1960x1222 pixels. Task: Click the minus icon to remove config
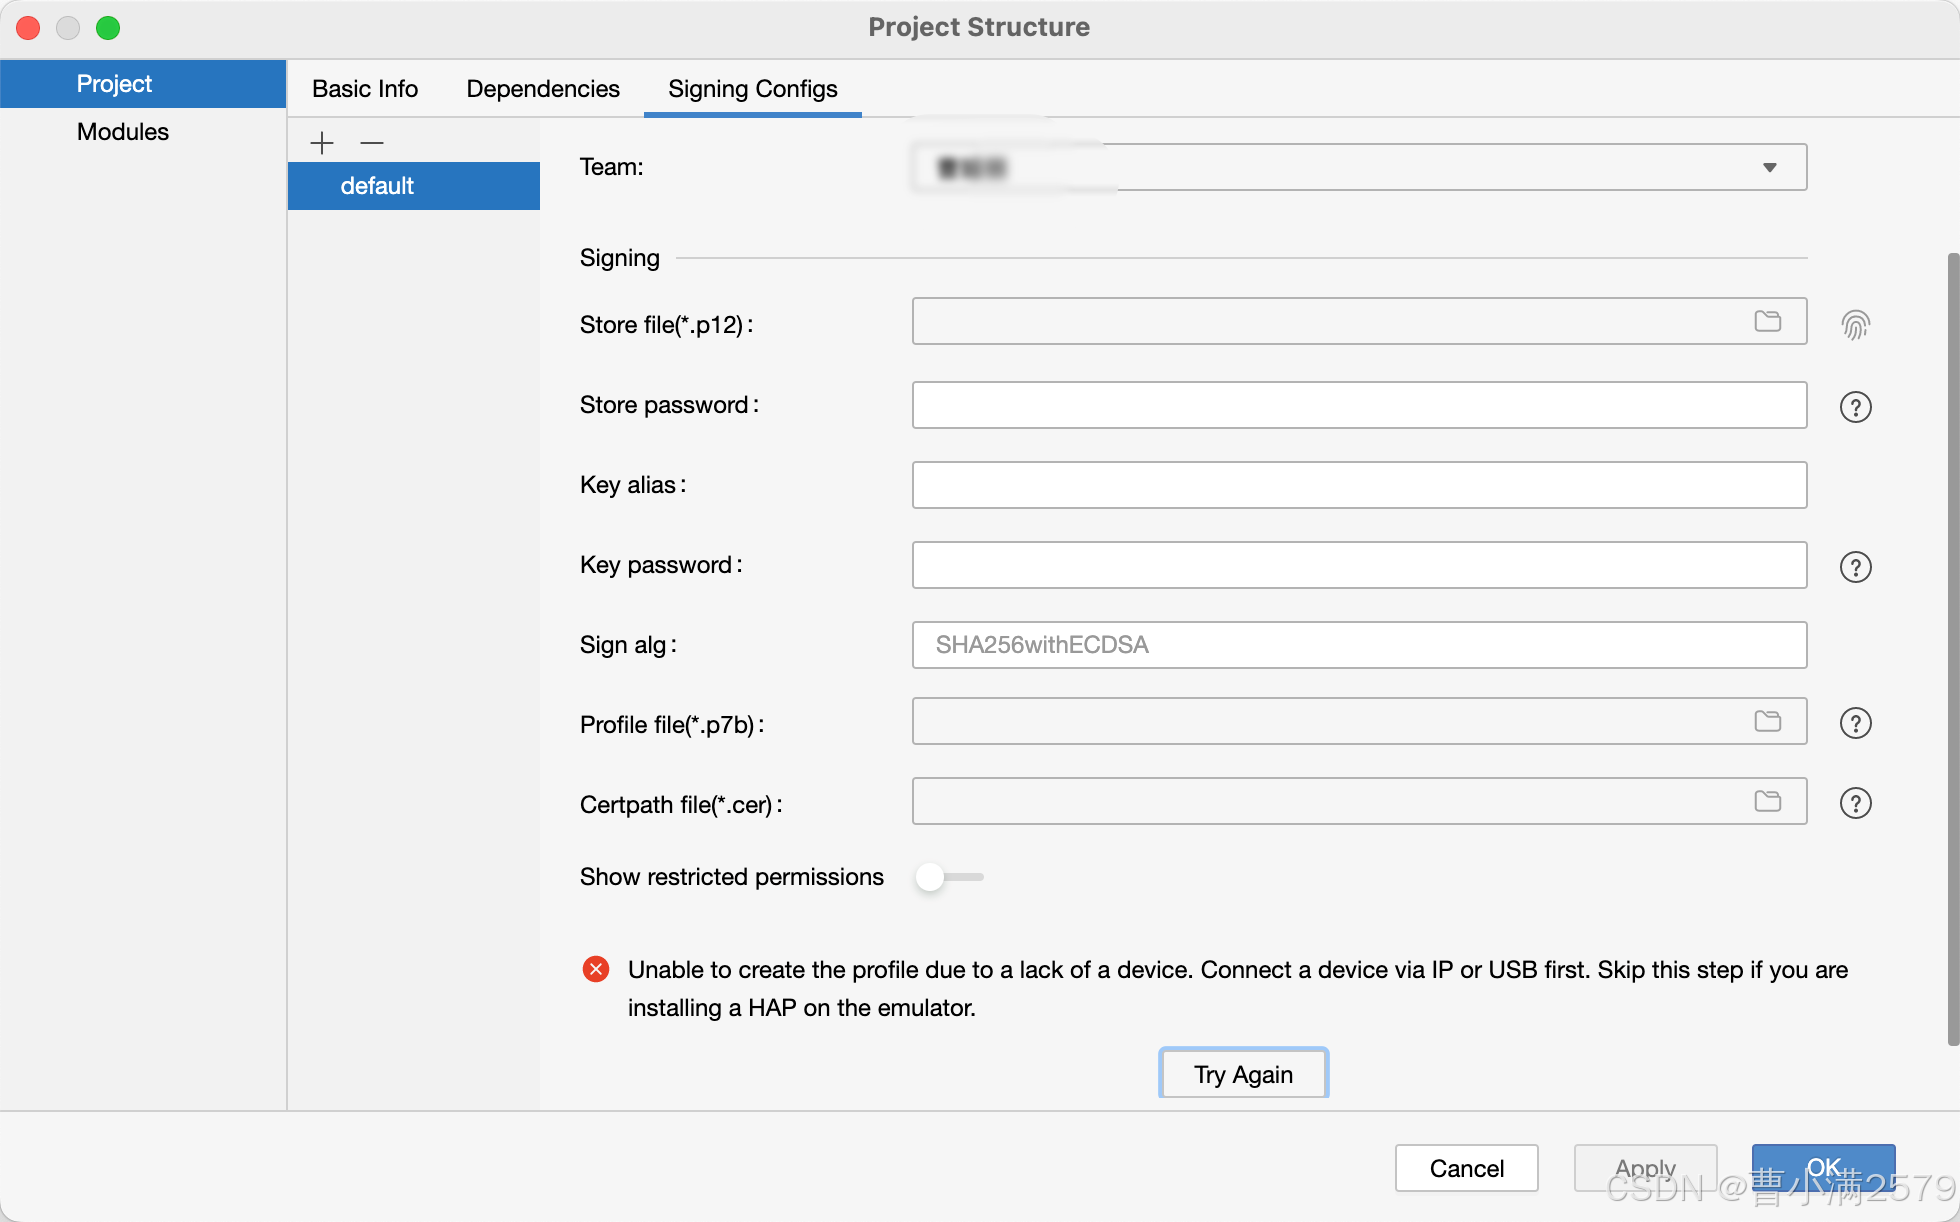(x=372, y=143)
